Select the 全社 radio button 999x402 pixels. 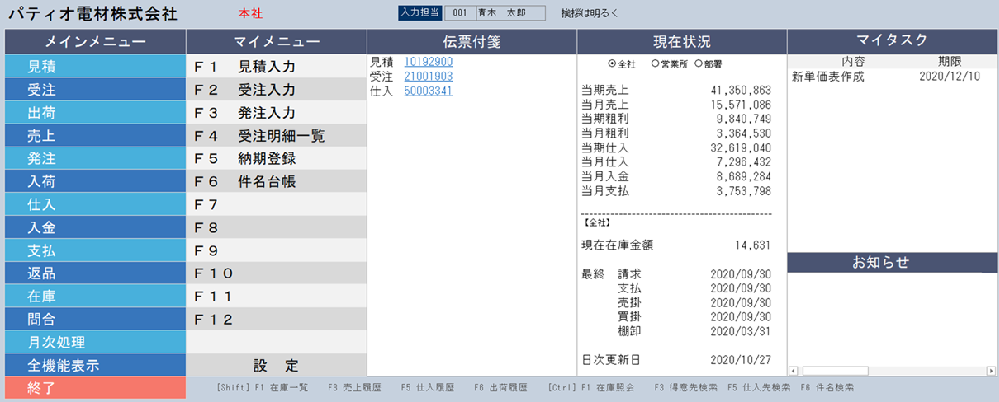point(612,64)
